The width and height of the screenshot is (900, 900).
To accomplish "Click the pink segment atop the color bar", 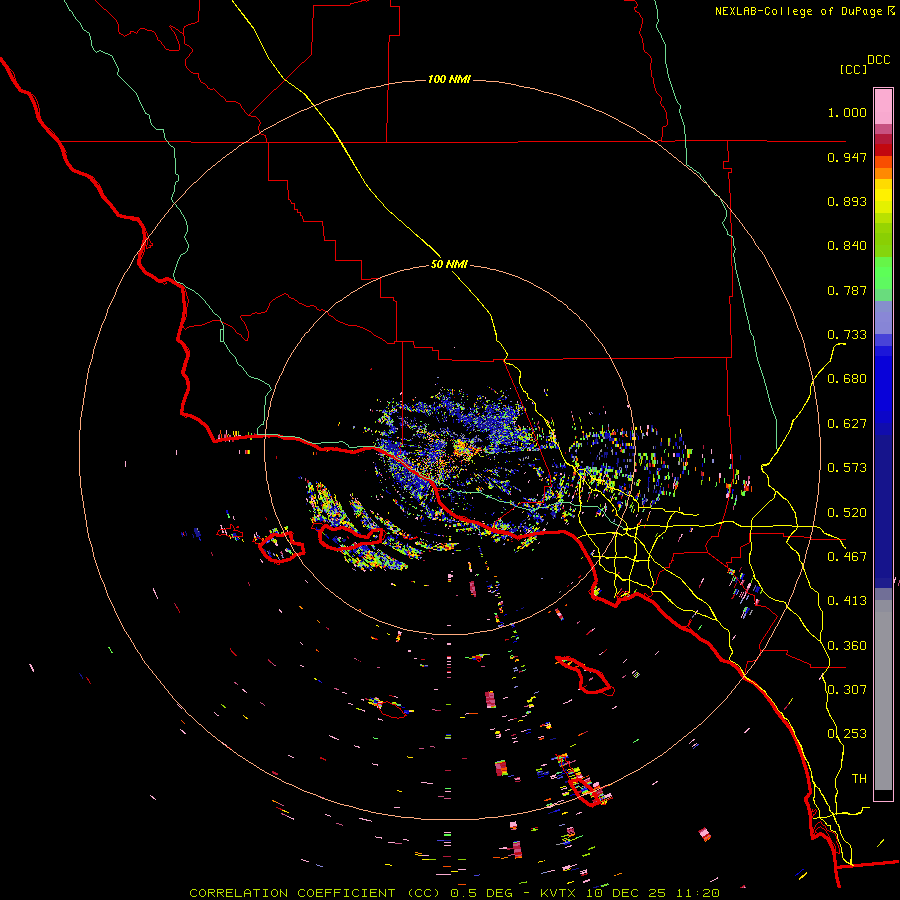I will coord(883,106).
